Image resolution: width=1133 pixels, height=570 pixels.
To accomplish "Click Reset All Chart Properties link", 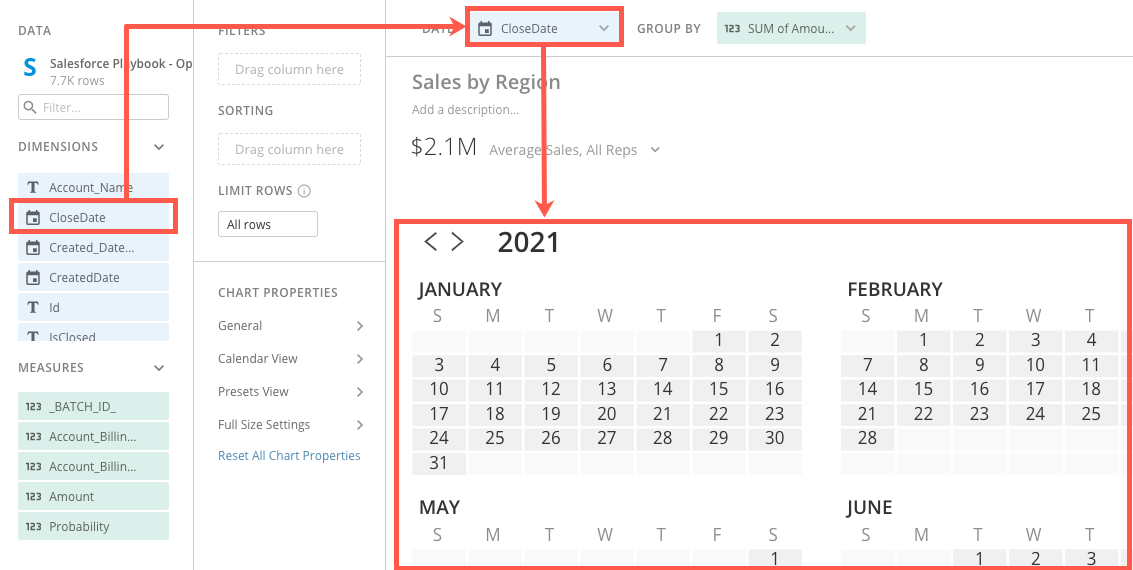I will pyautogui.click(x=289, y=456).
